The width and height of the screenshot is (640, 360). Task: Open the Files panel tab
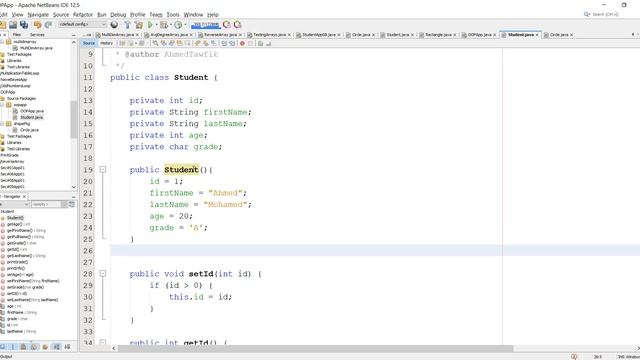click(x=17, y=35)
